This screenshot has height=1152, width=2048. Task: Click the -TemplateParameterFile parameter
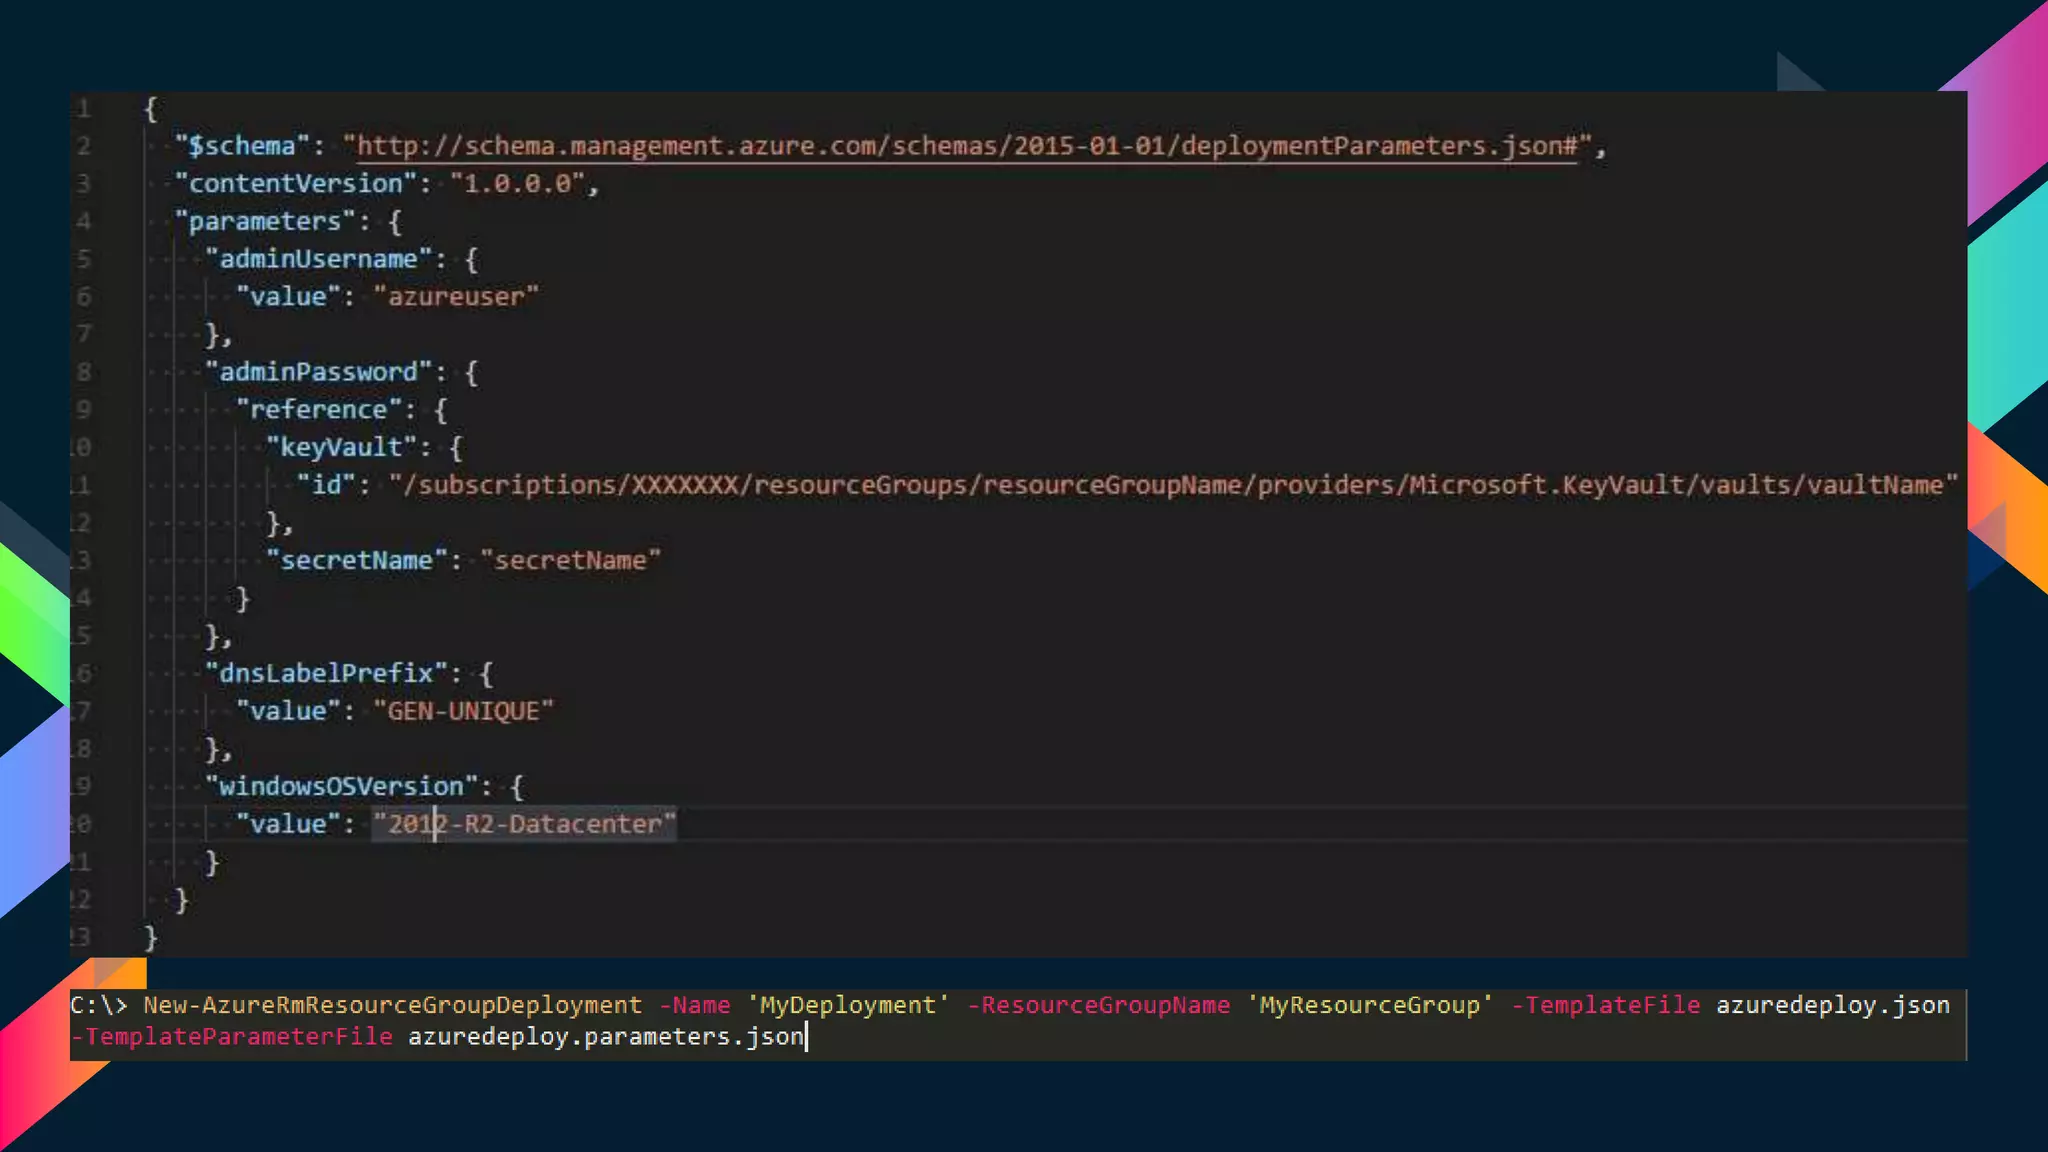(x=232, y=1037)
